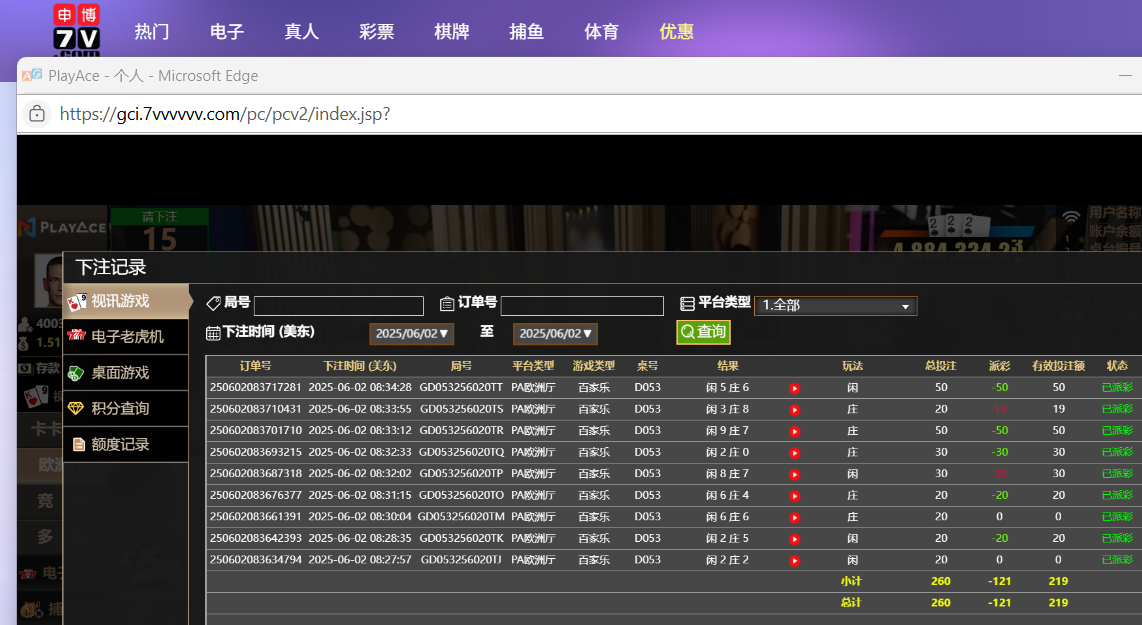
Task: Click replay icon for round GD053256020TQ
Action: (794, 452)
